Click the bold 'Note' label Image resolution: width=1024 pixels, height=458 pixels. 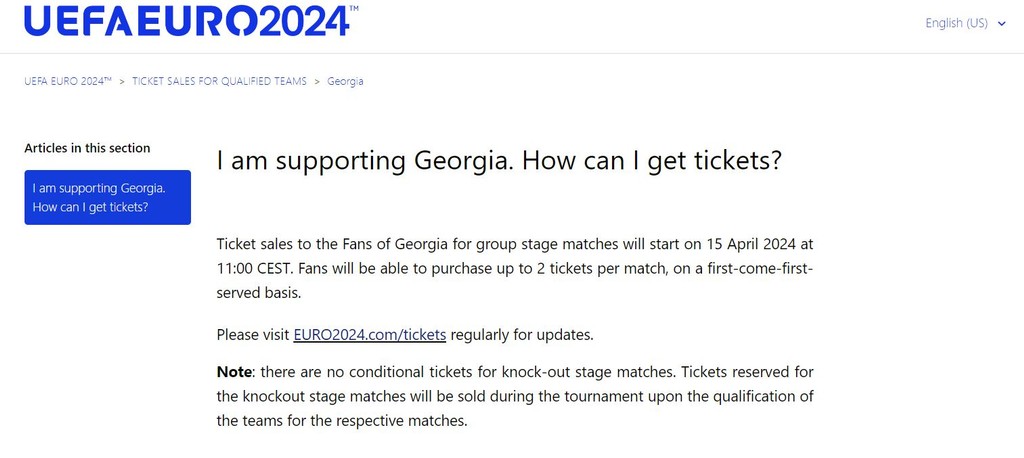pos(234,372)
